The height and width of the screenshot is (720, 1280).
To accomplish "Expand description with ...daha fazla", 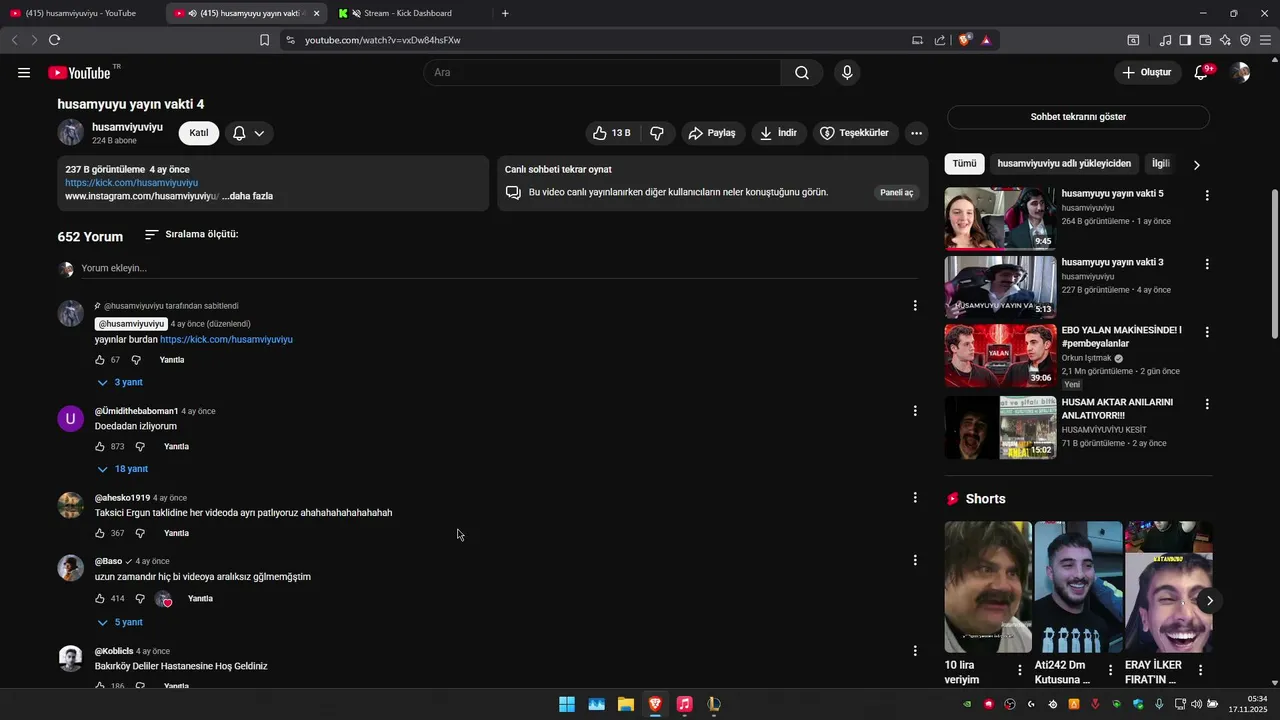I will coord(247,196).
